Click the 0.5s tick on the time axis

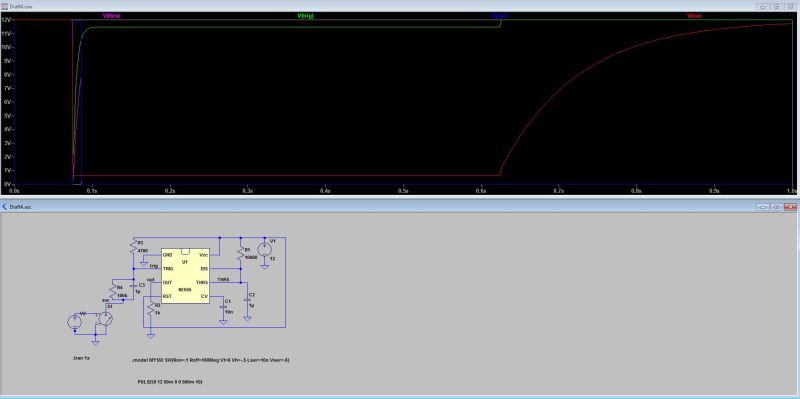tap(403, 190)
